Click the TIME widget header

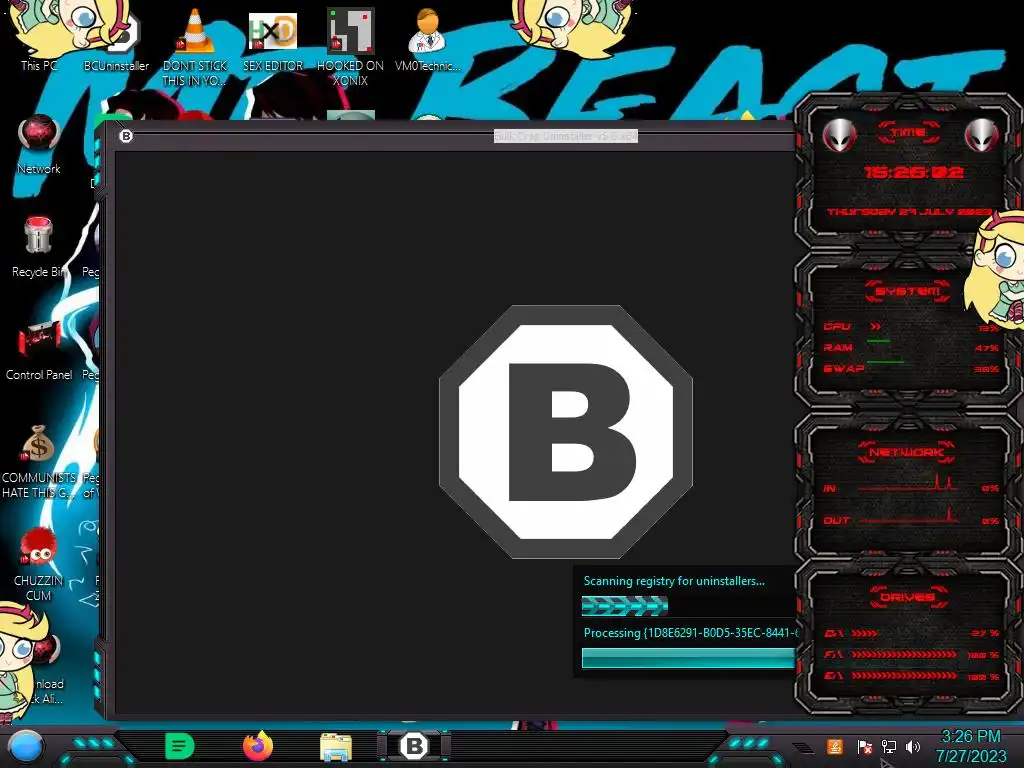coord(908,133)
